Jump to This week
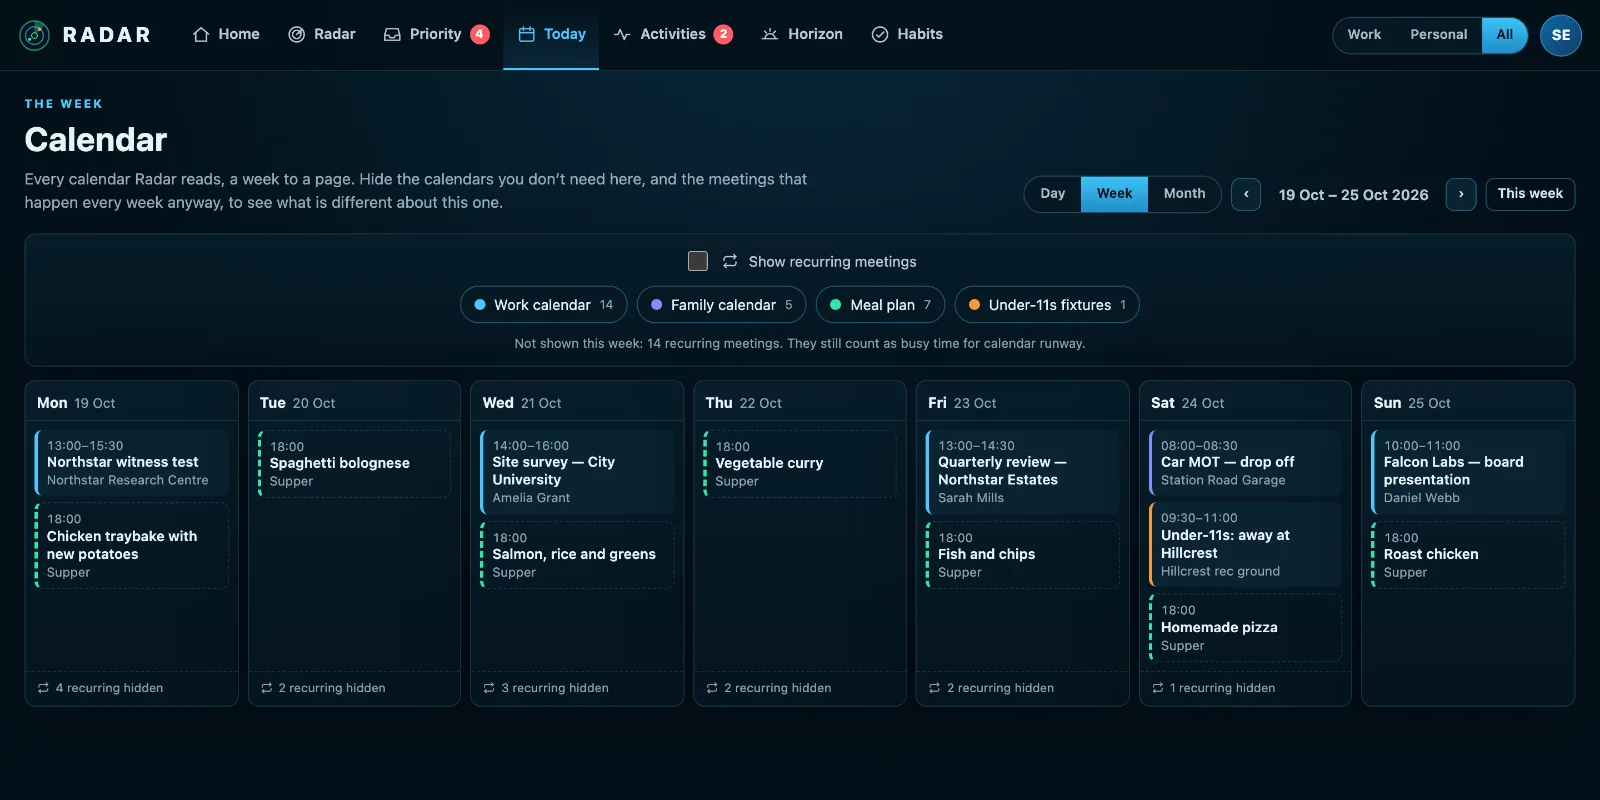 tap(1530, 194)
